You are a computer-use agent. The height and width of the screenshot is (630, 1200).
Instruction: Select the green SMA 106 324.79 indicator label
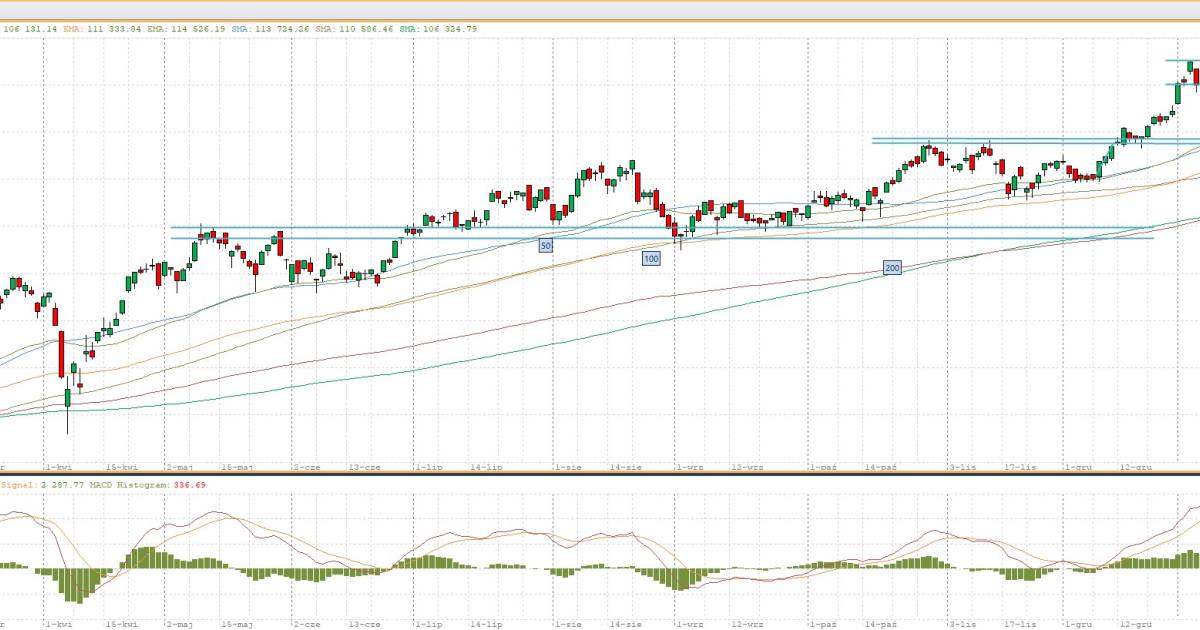[x=439, y=29]
